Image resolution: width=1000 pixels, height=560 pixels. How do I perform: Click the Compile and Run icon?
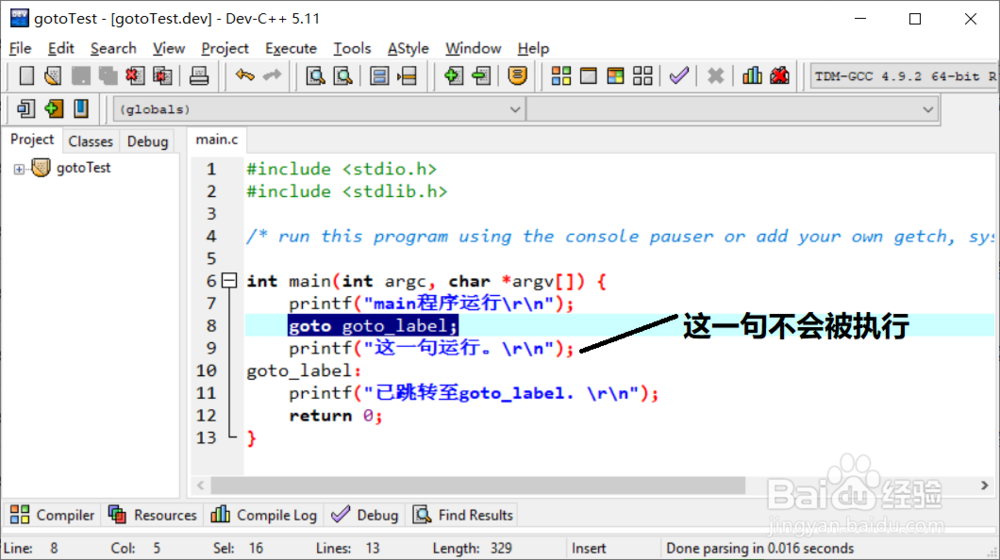tap(615, 76)
